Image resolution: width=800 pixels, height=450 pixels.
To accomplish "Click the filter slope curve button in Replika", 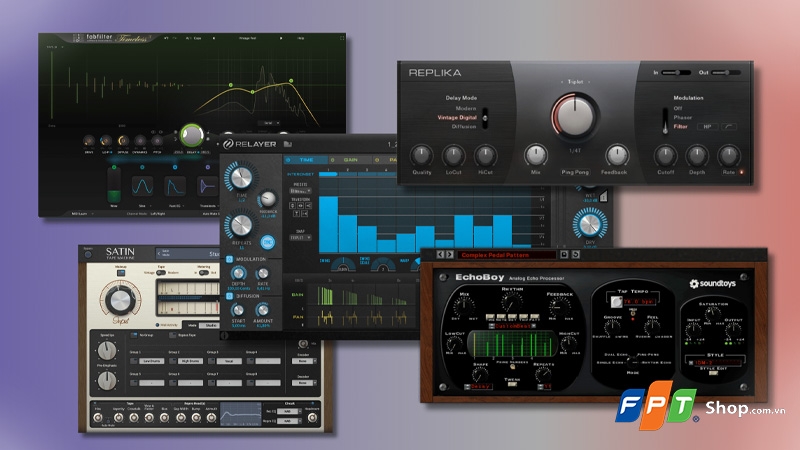I will pyautogui.click(x=729, y=127).
